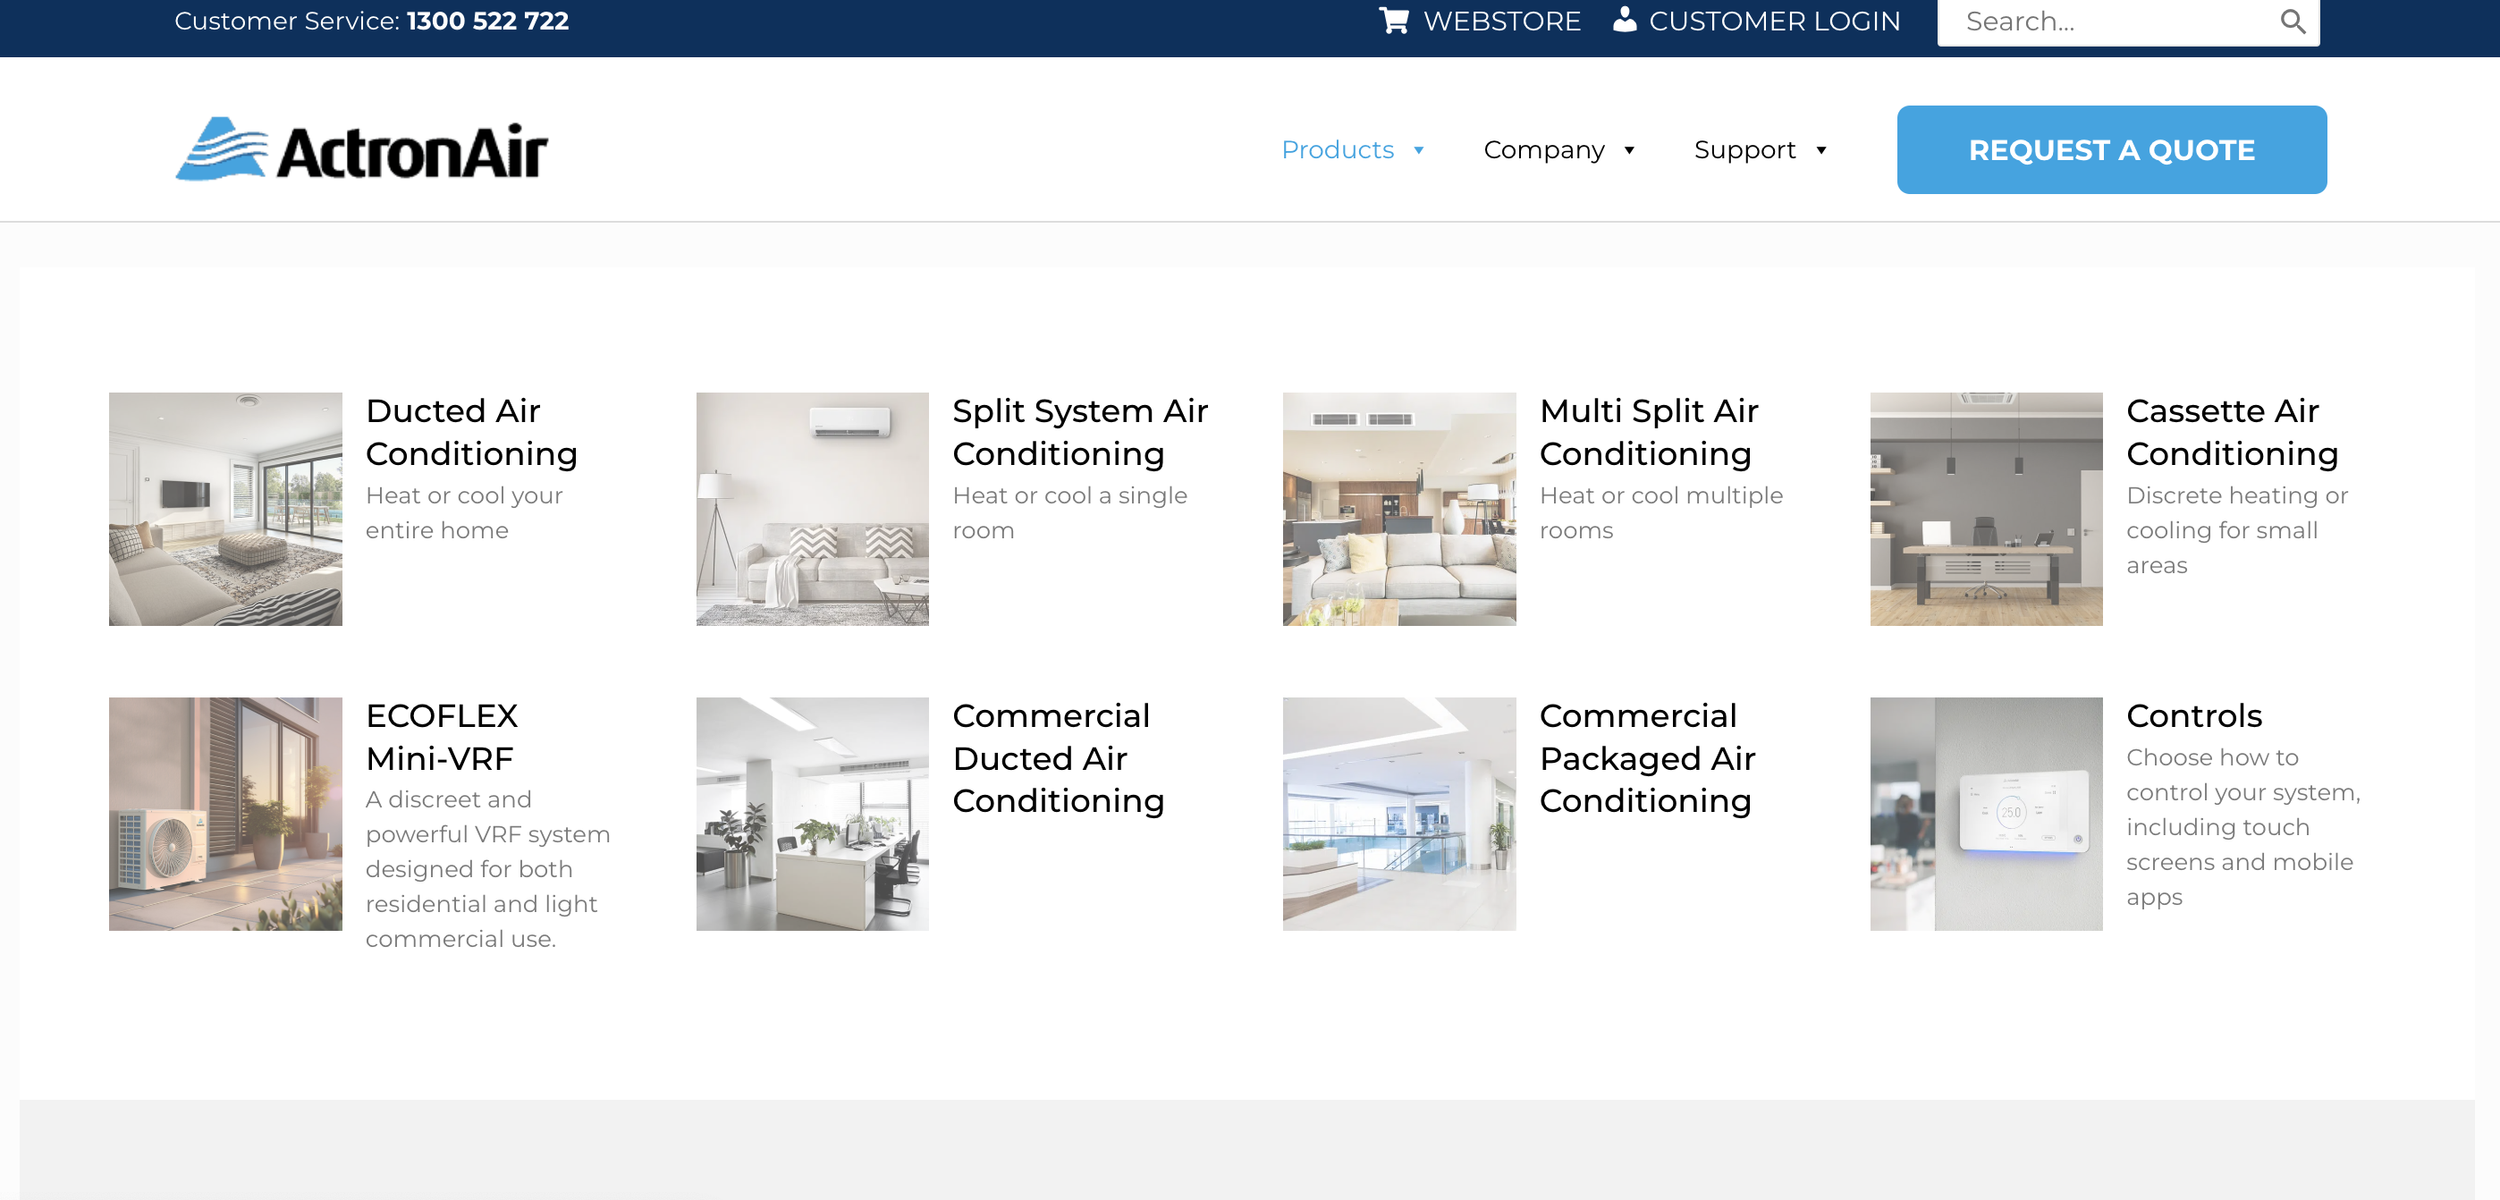Open the Support menu item
Image resolution: width=2500 pixels, height=1200 pixels.
click(x=1744, y=150)
